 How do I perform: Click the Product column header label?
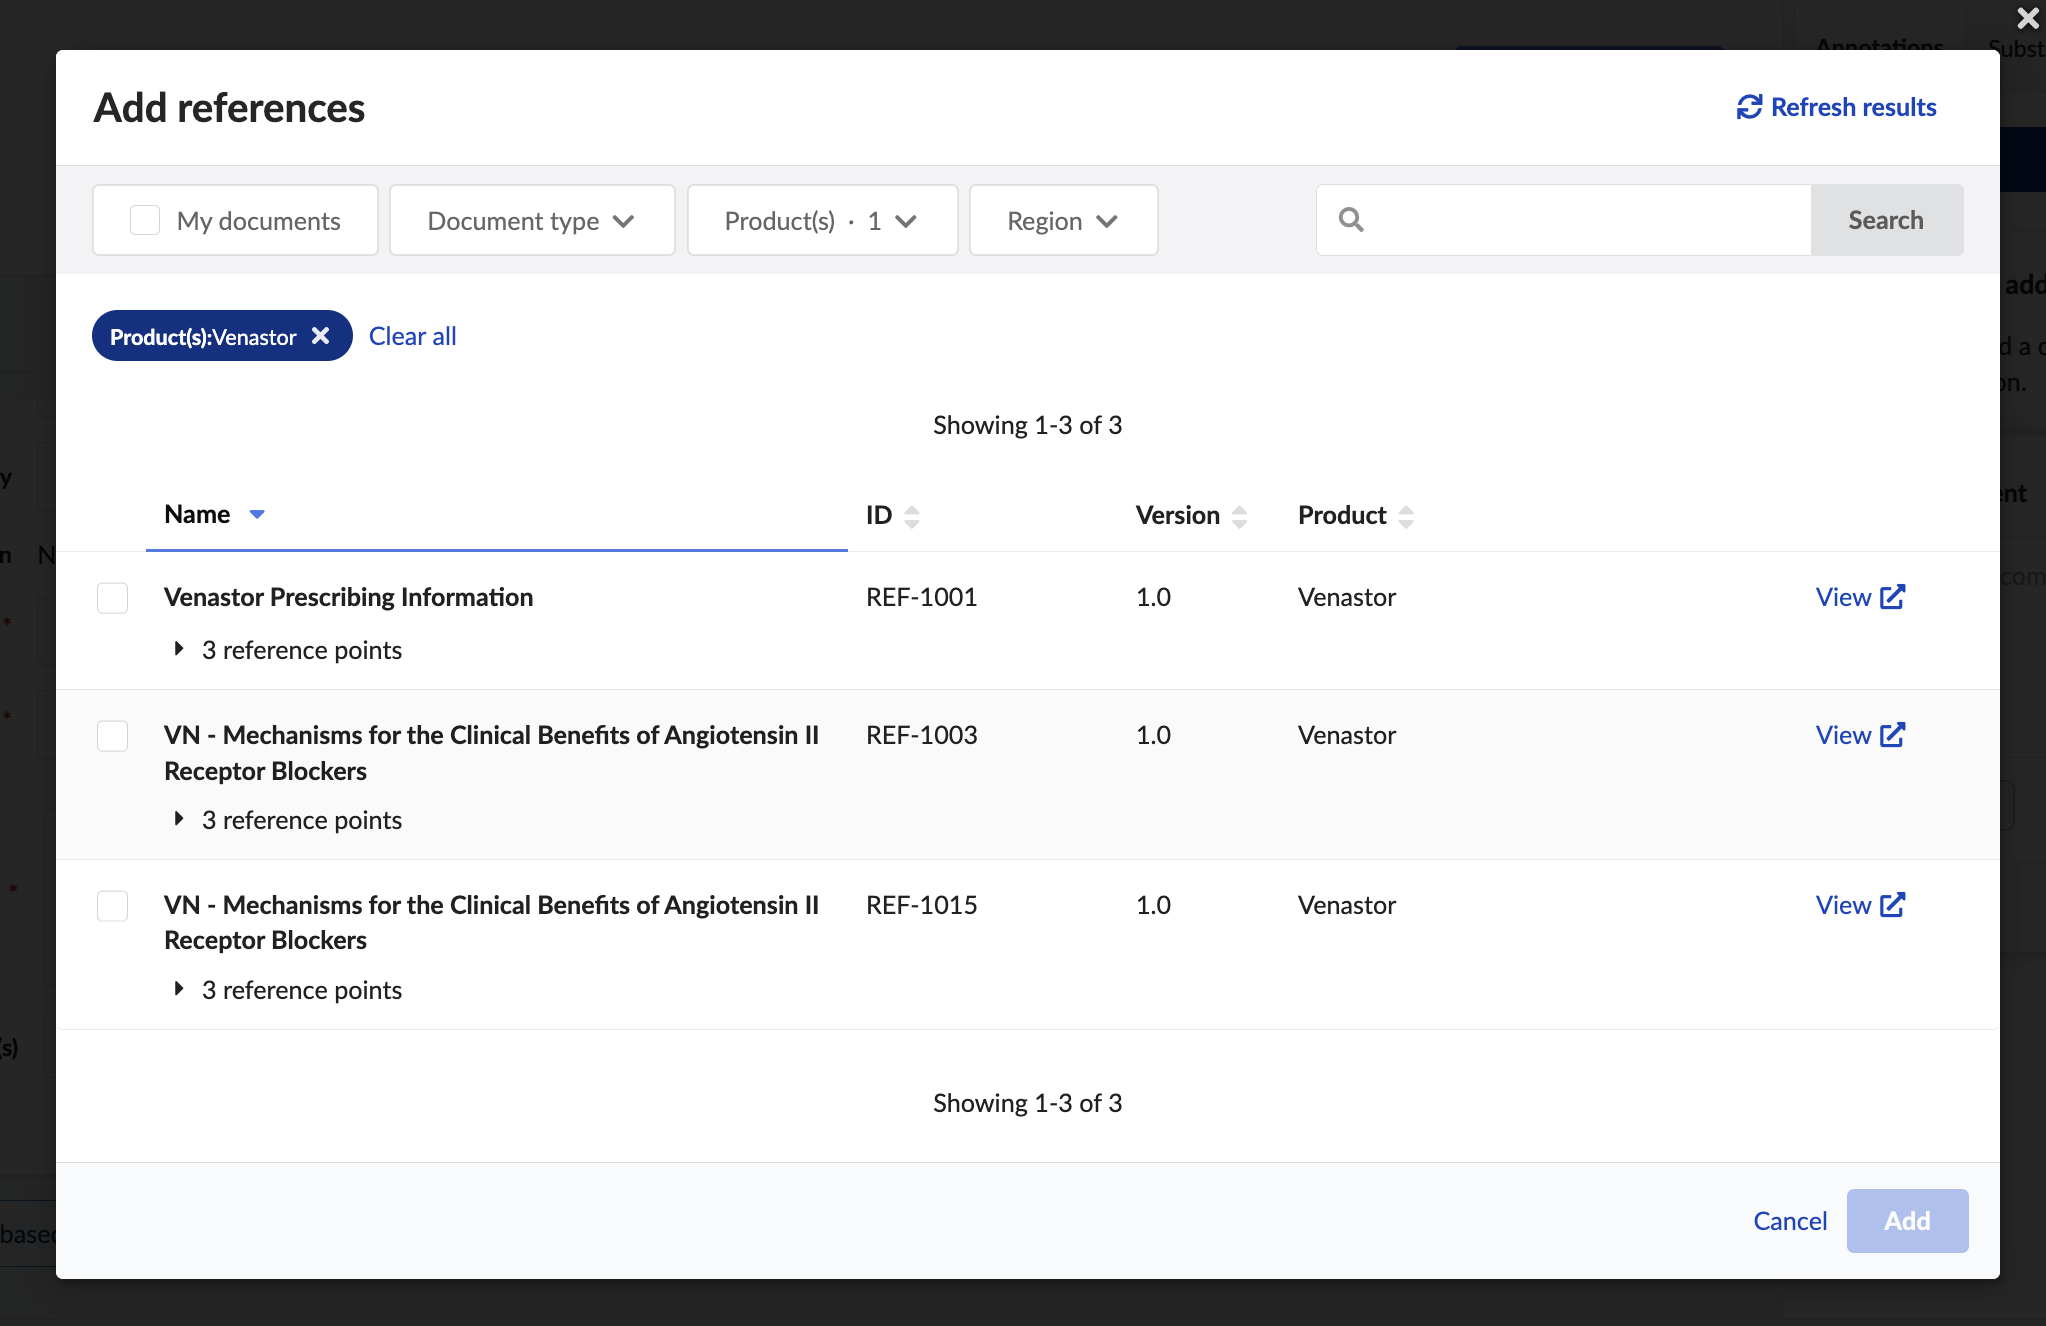1342,515
